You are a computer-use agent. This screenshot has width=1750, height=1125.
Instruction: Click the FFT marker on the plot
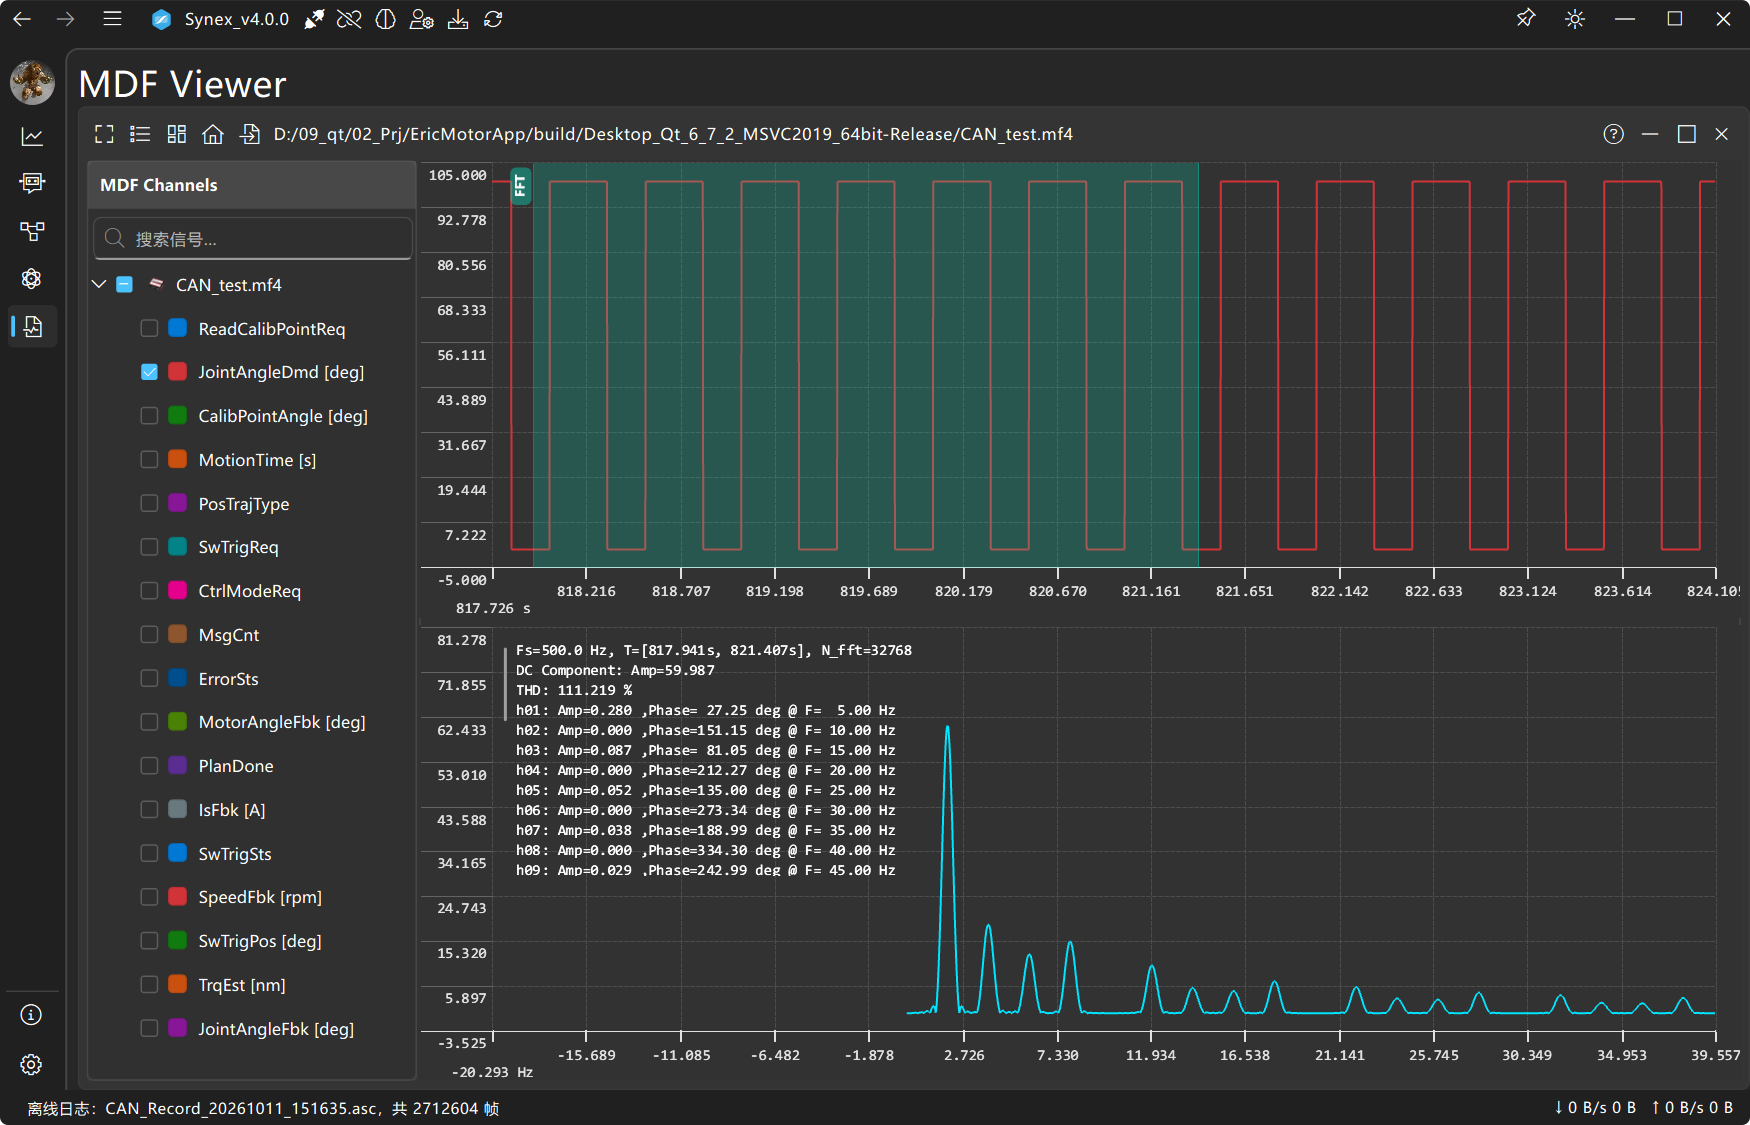(520, 185)
